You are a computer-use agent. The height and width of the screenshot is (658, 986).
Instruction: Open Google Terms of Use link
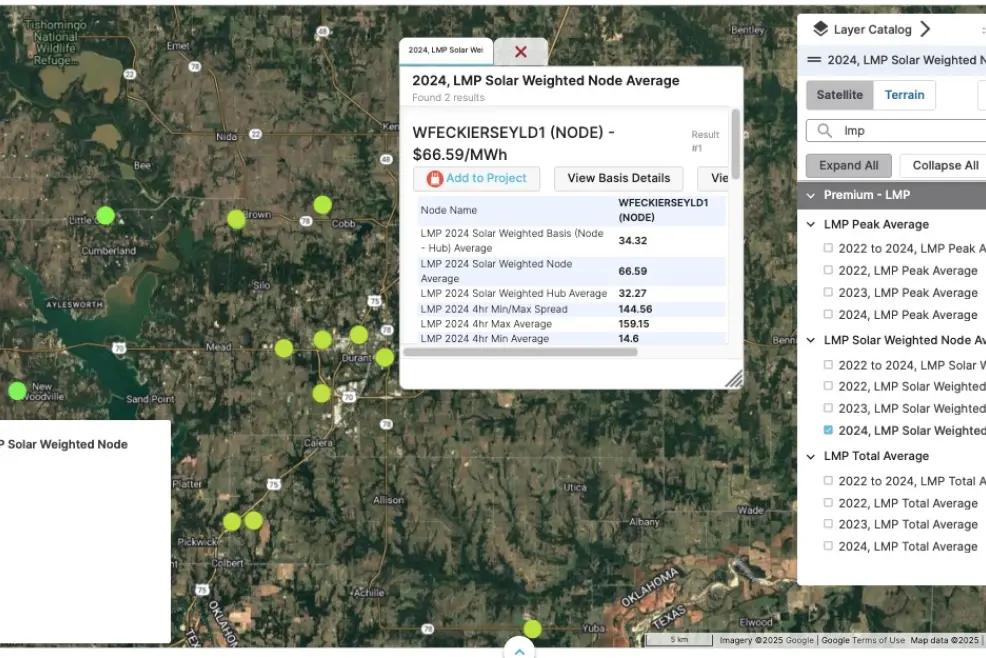tap(863, 640)
